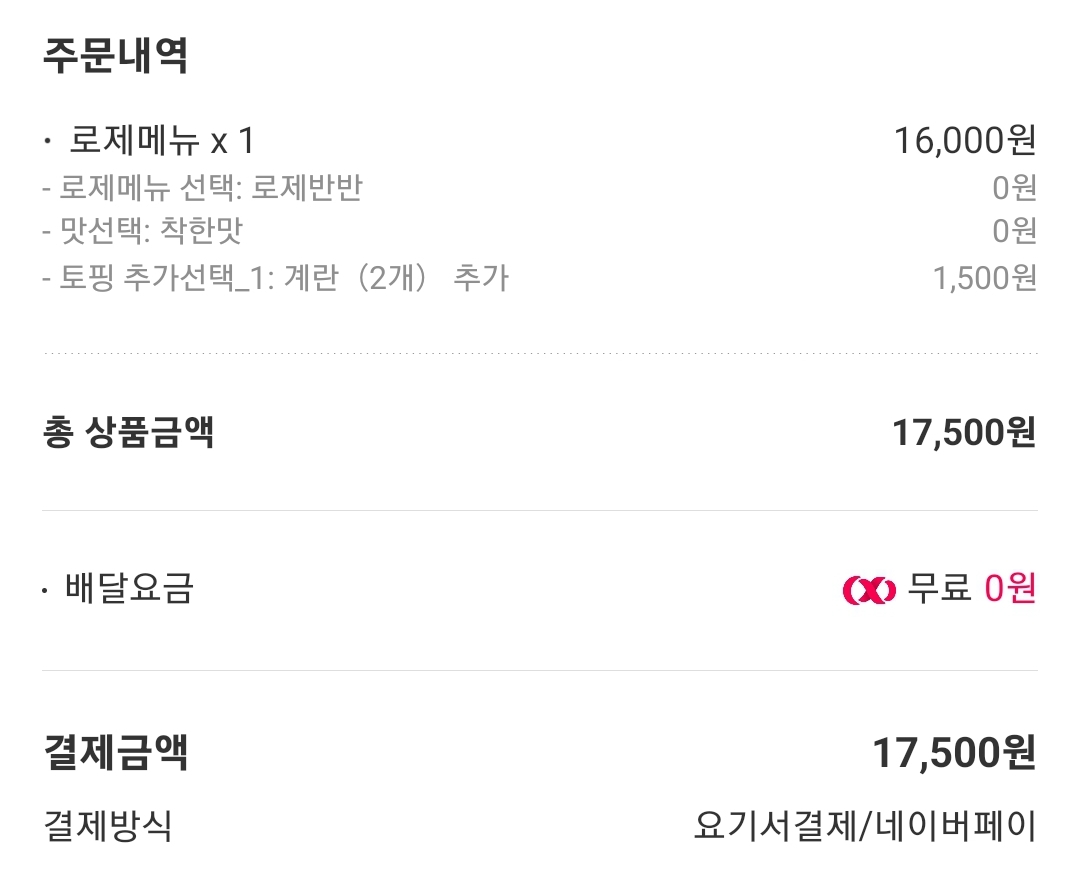Click the red 0원 delivery fee
Viewport: 1080px width, 875px height.
click(1010, 588)
